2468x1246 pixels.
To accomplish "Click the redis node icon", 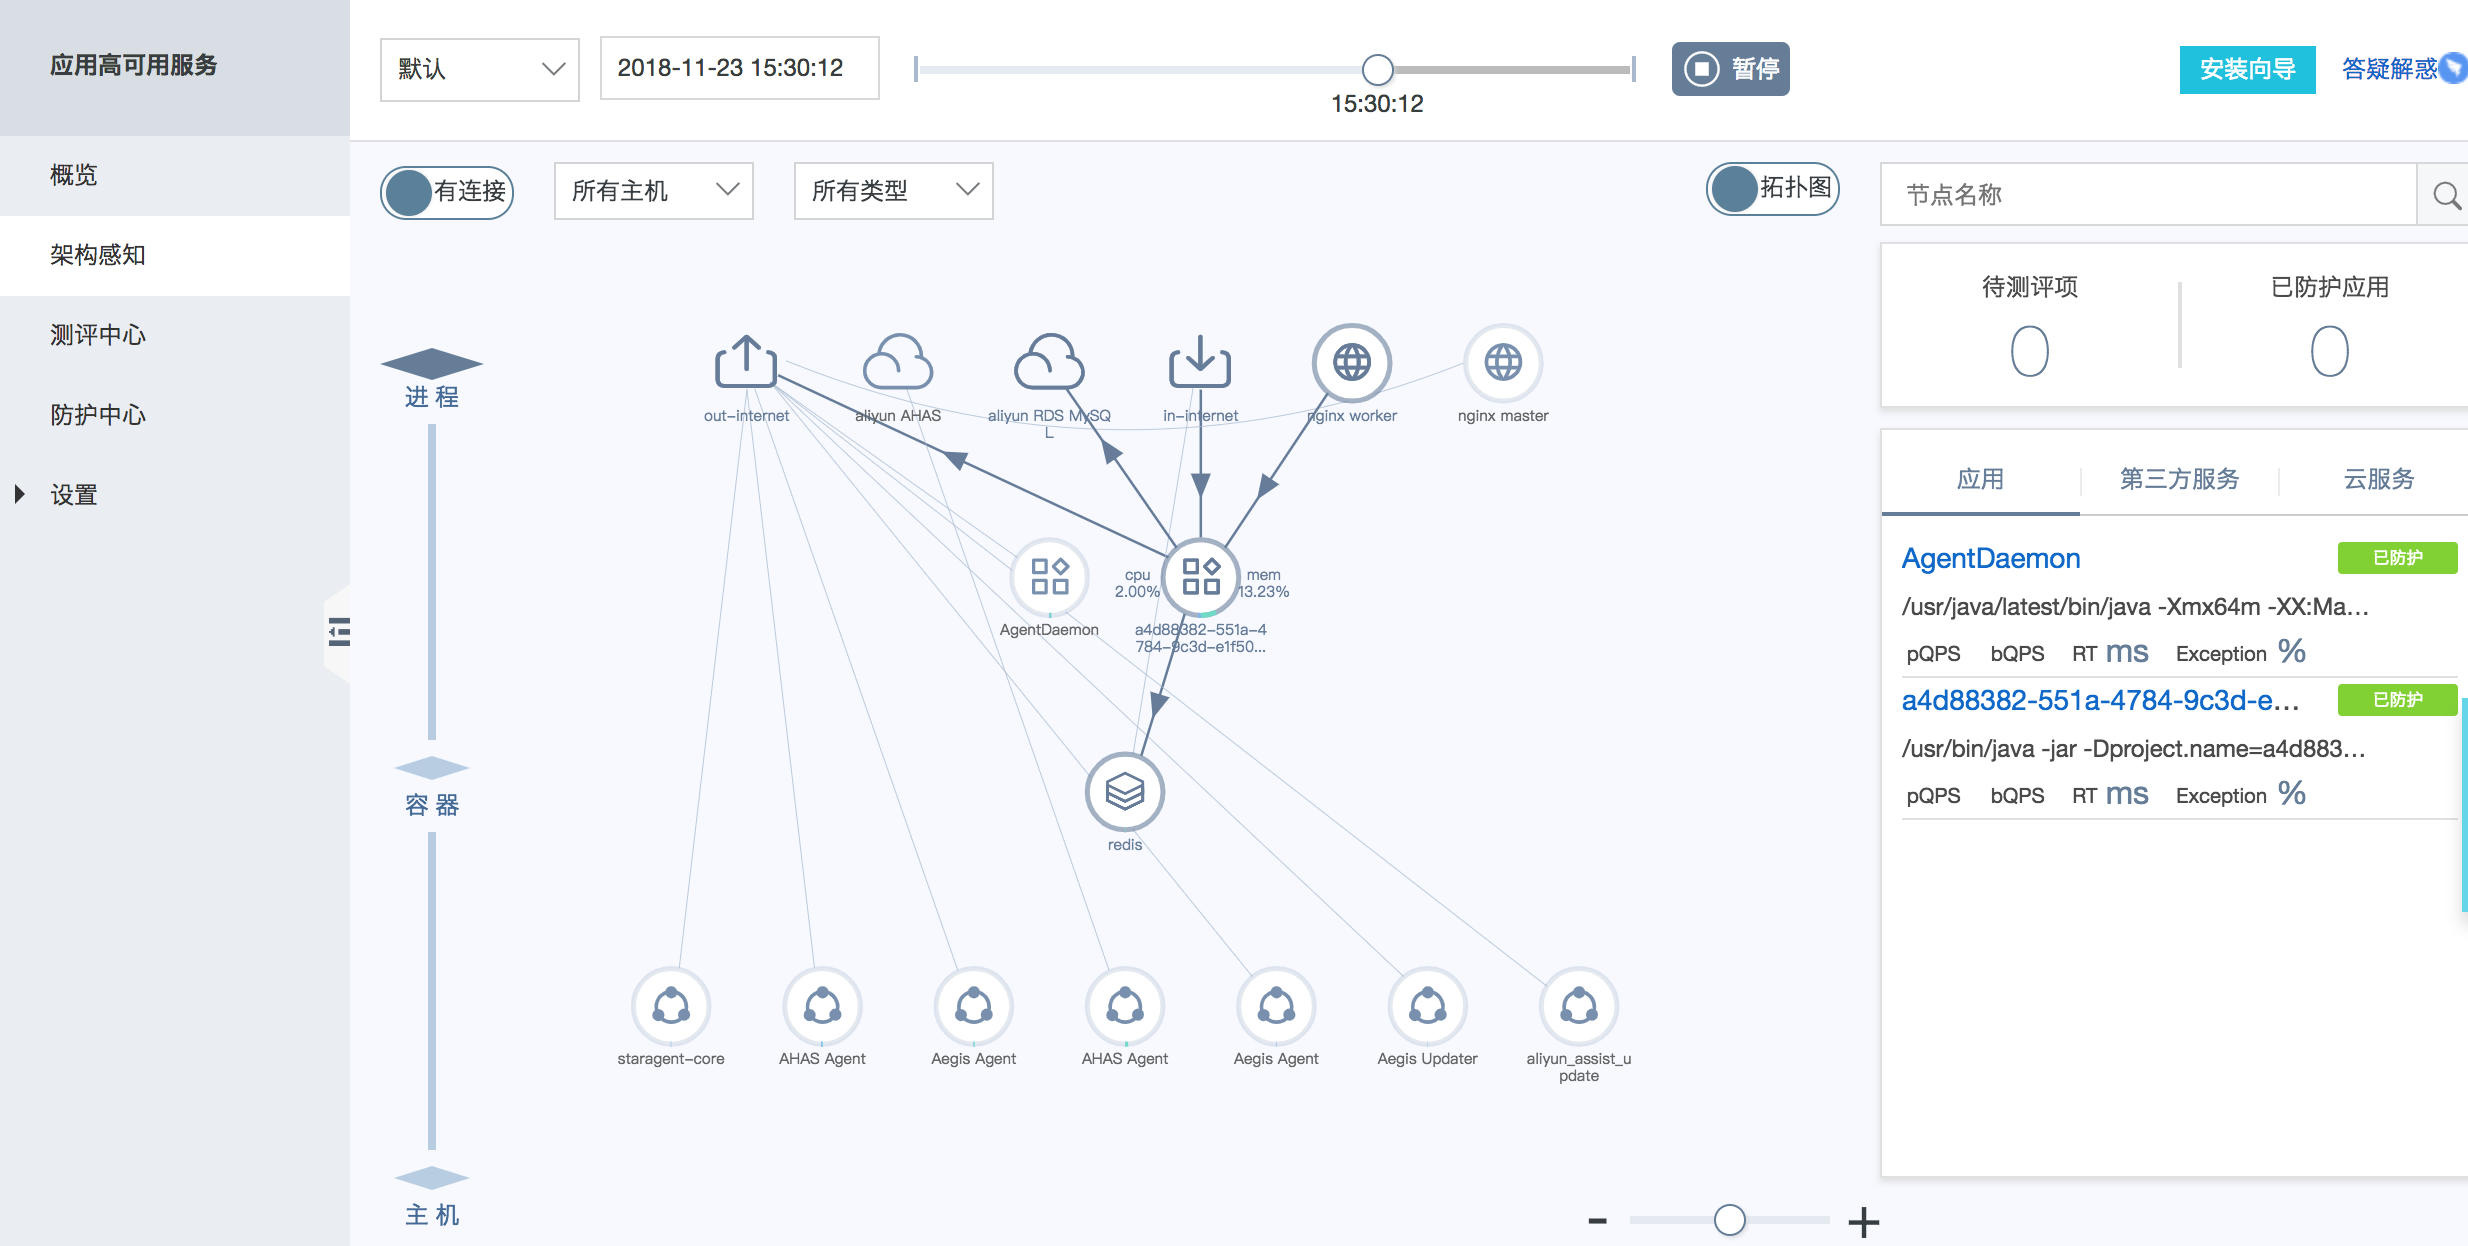I will (x=1124, y=792).
